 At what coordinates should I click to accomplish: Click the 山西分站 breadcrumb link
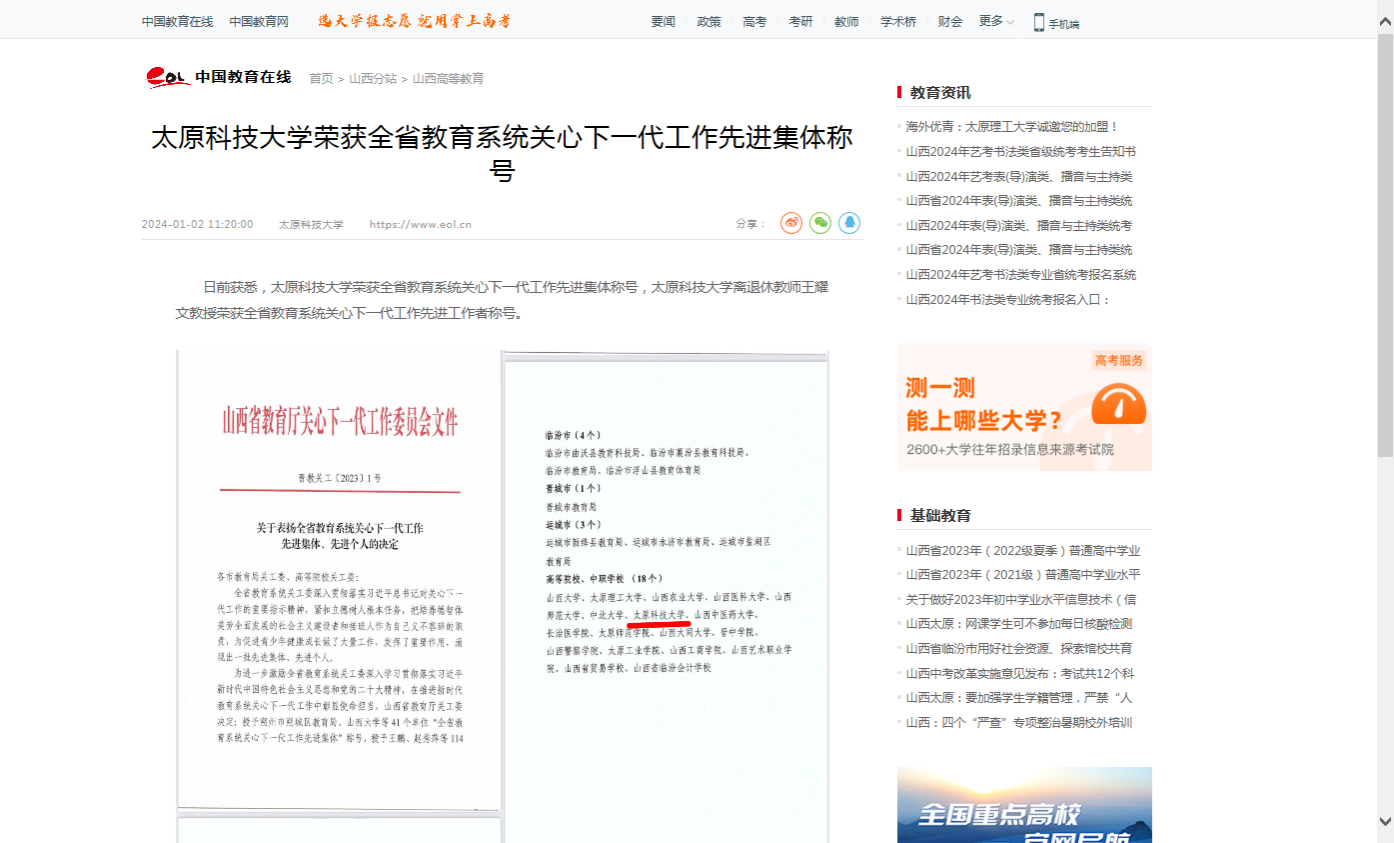coord(372,78)
